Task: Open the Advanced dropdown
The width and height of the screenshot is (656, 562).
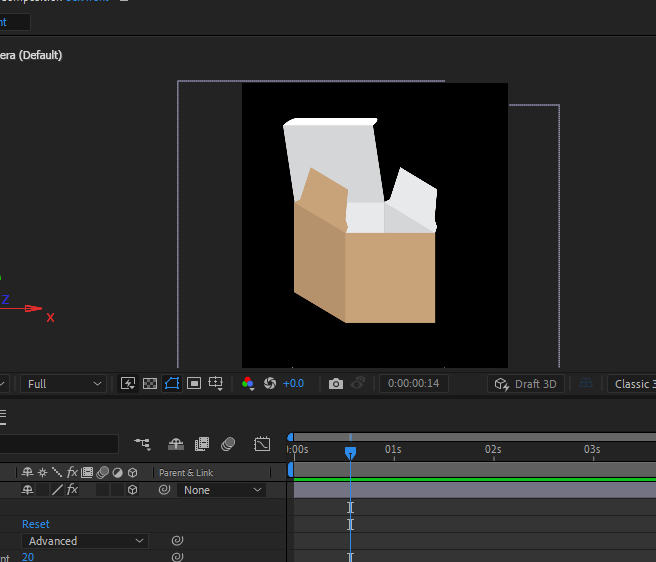Action: click(x=85, y=541)
